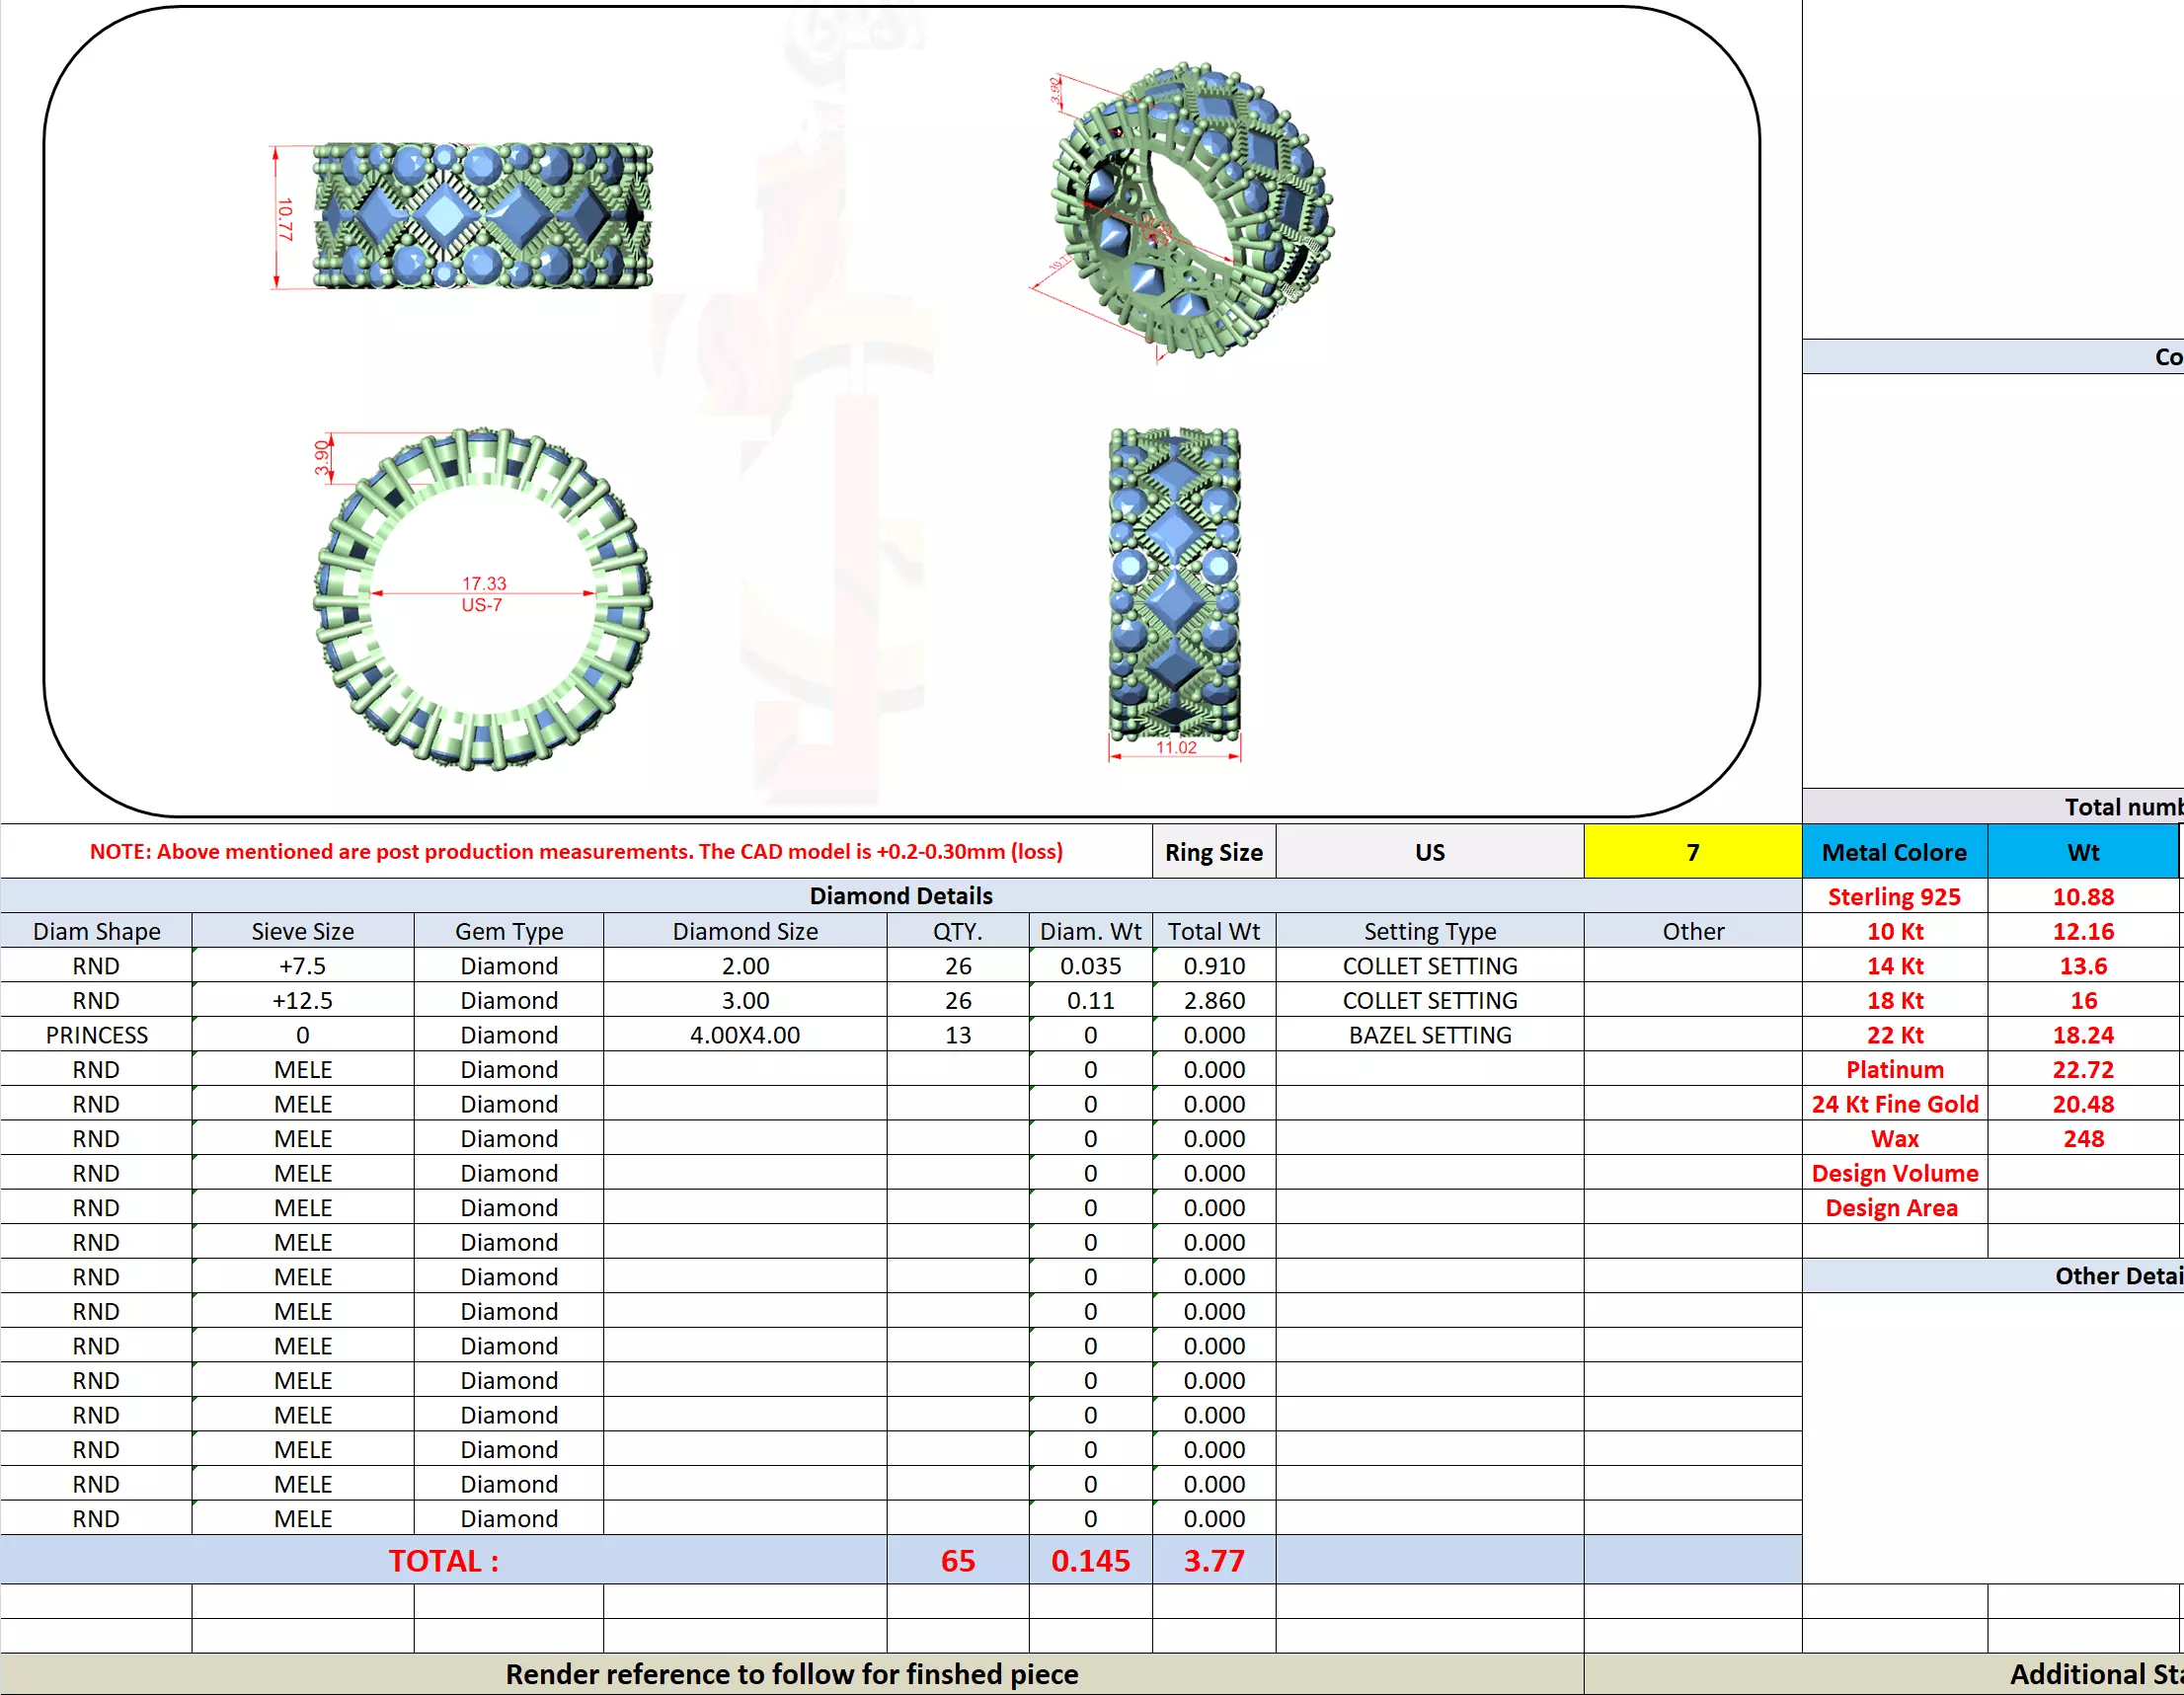Select the PRINCESS diam shape cell
2184x1695 pixels.
coord(96,1035)
